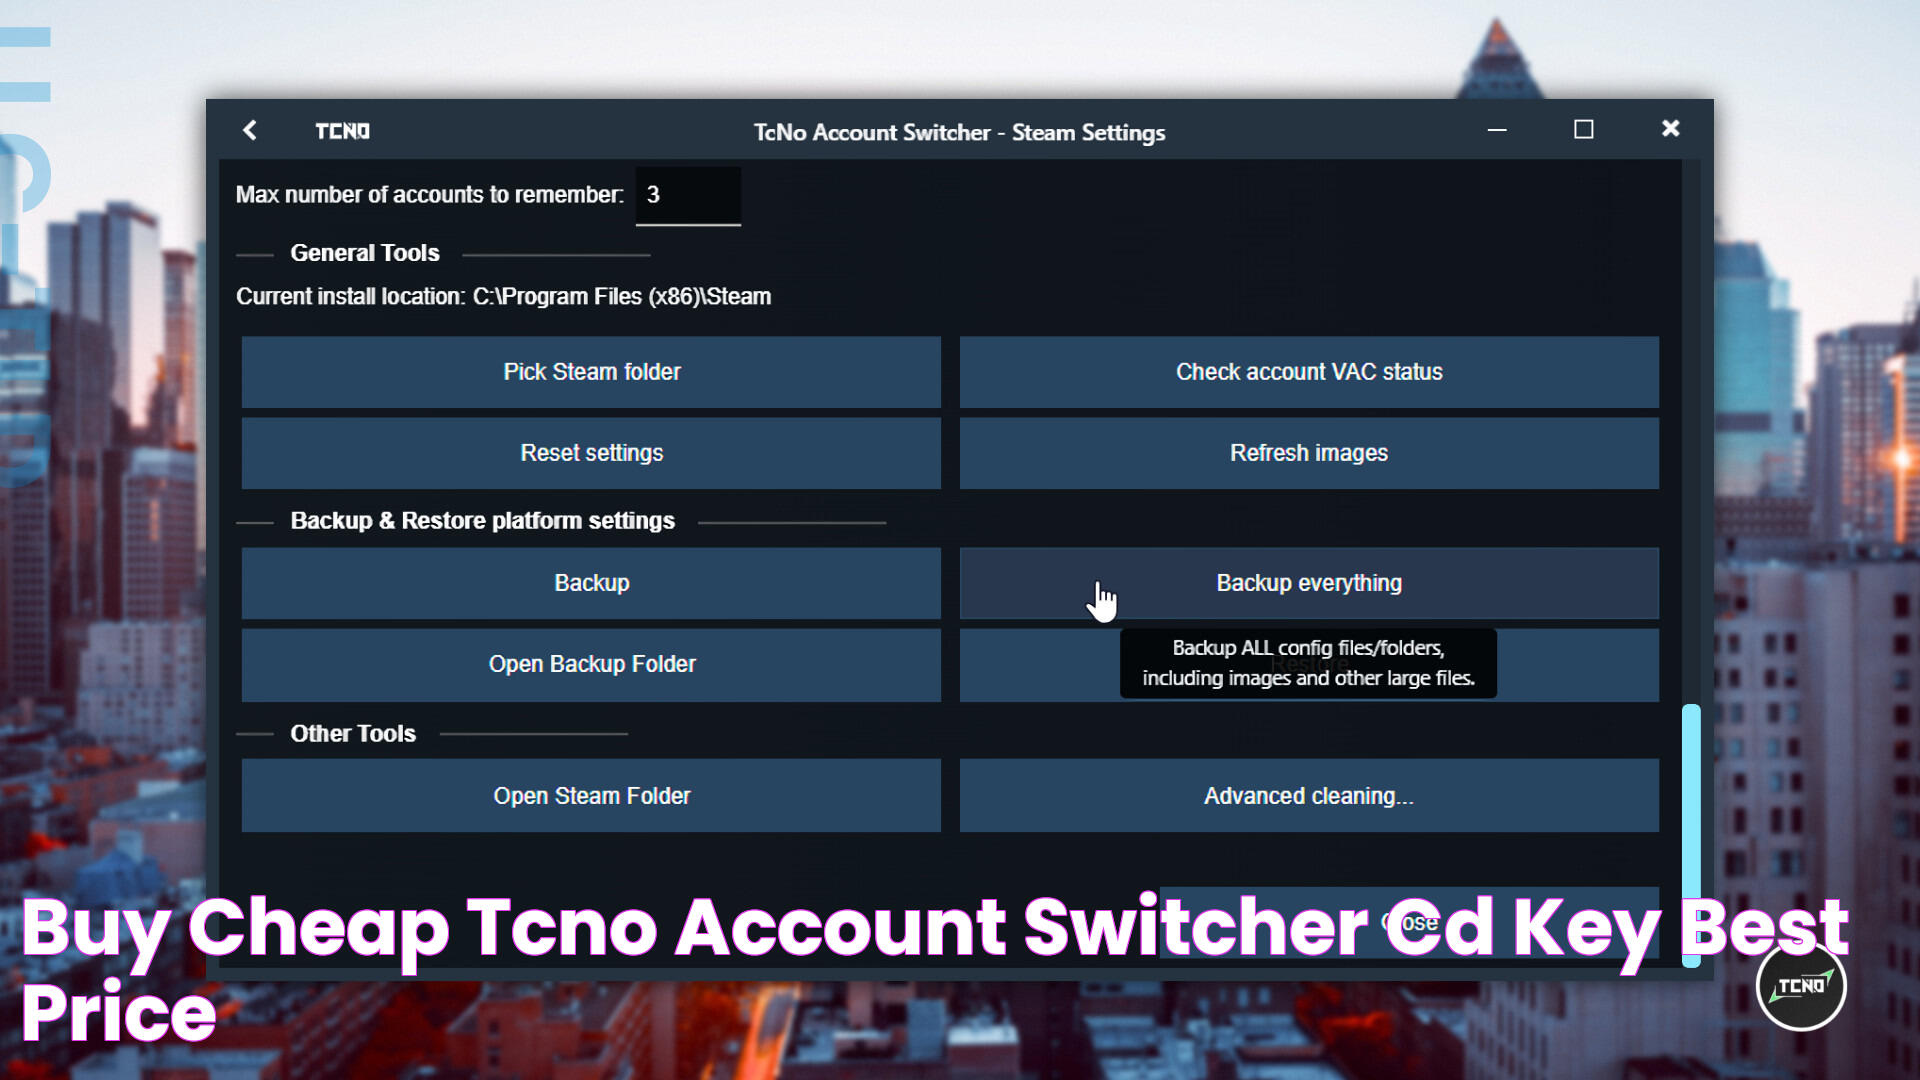Expand General Tools section
The image size is (1920, 1080).
tap(364, 253)
